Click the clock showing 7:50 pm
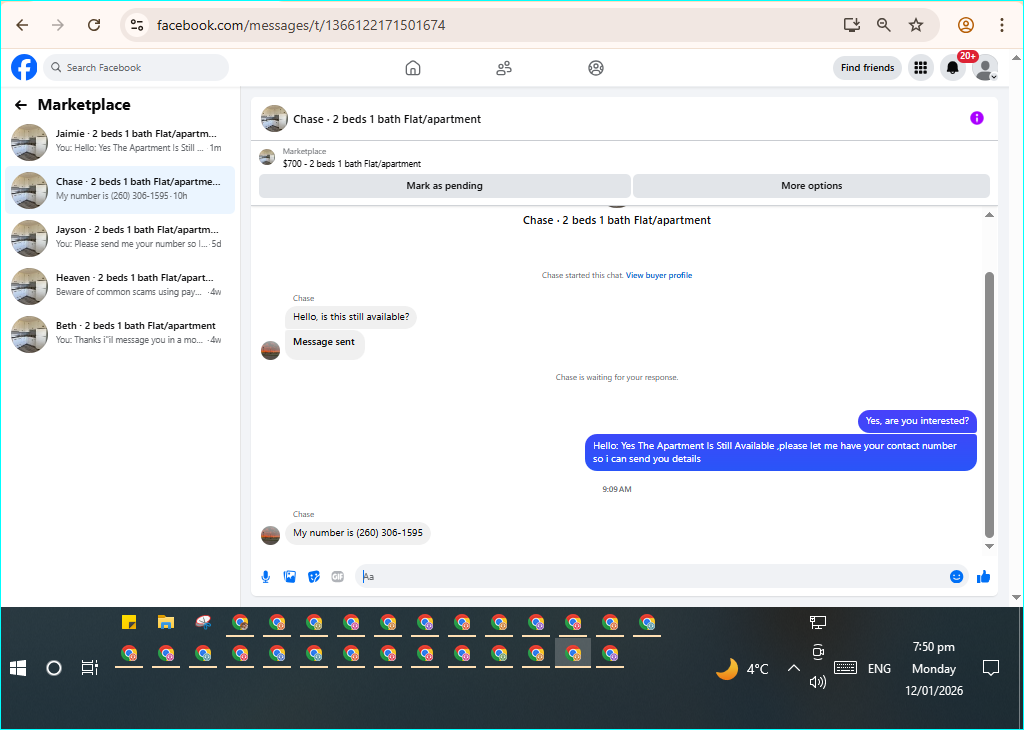Viewport: 1024px width, 730px height. (934, 647)
